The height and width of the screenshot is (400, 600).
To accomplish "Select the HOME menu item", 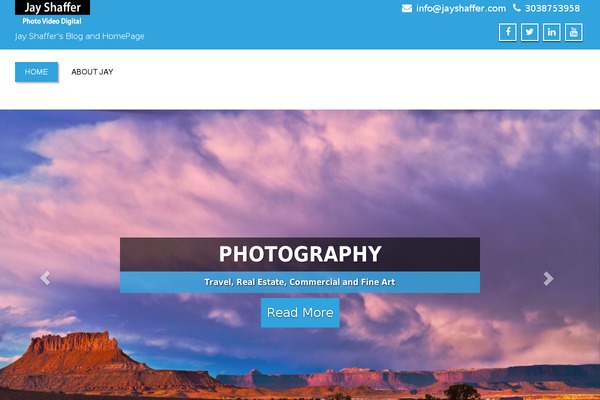I will coord(36,72).
